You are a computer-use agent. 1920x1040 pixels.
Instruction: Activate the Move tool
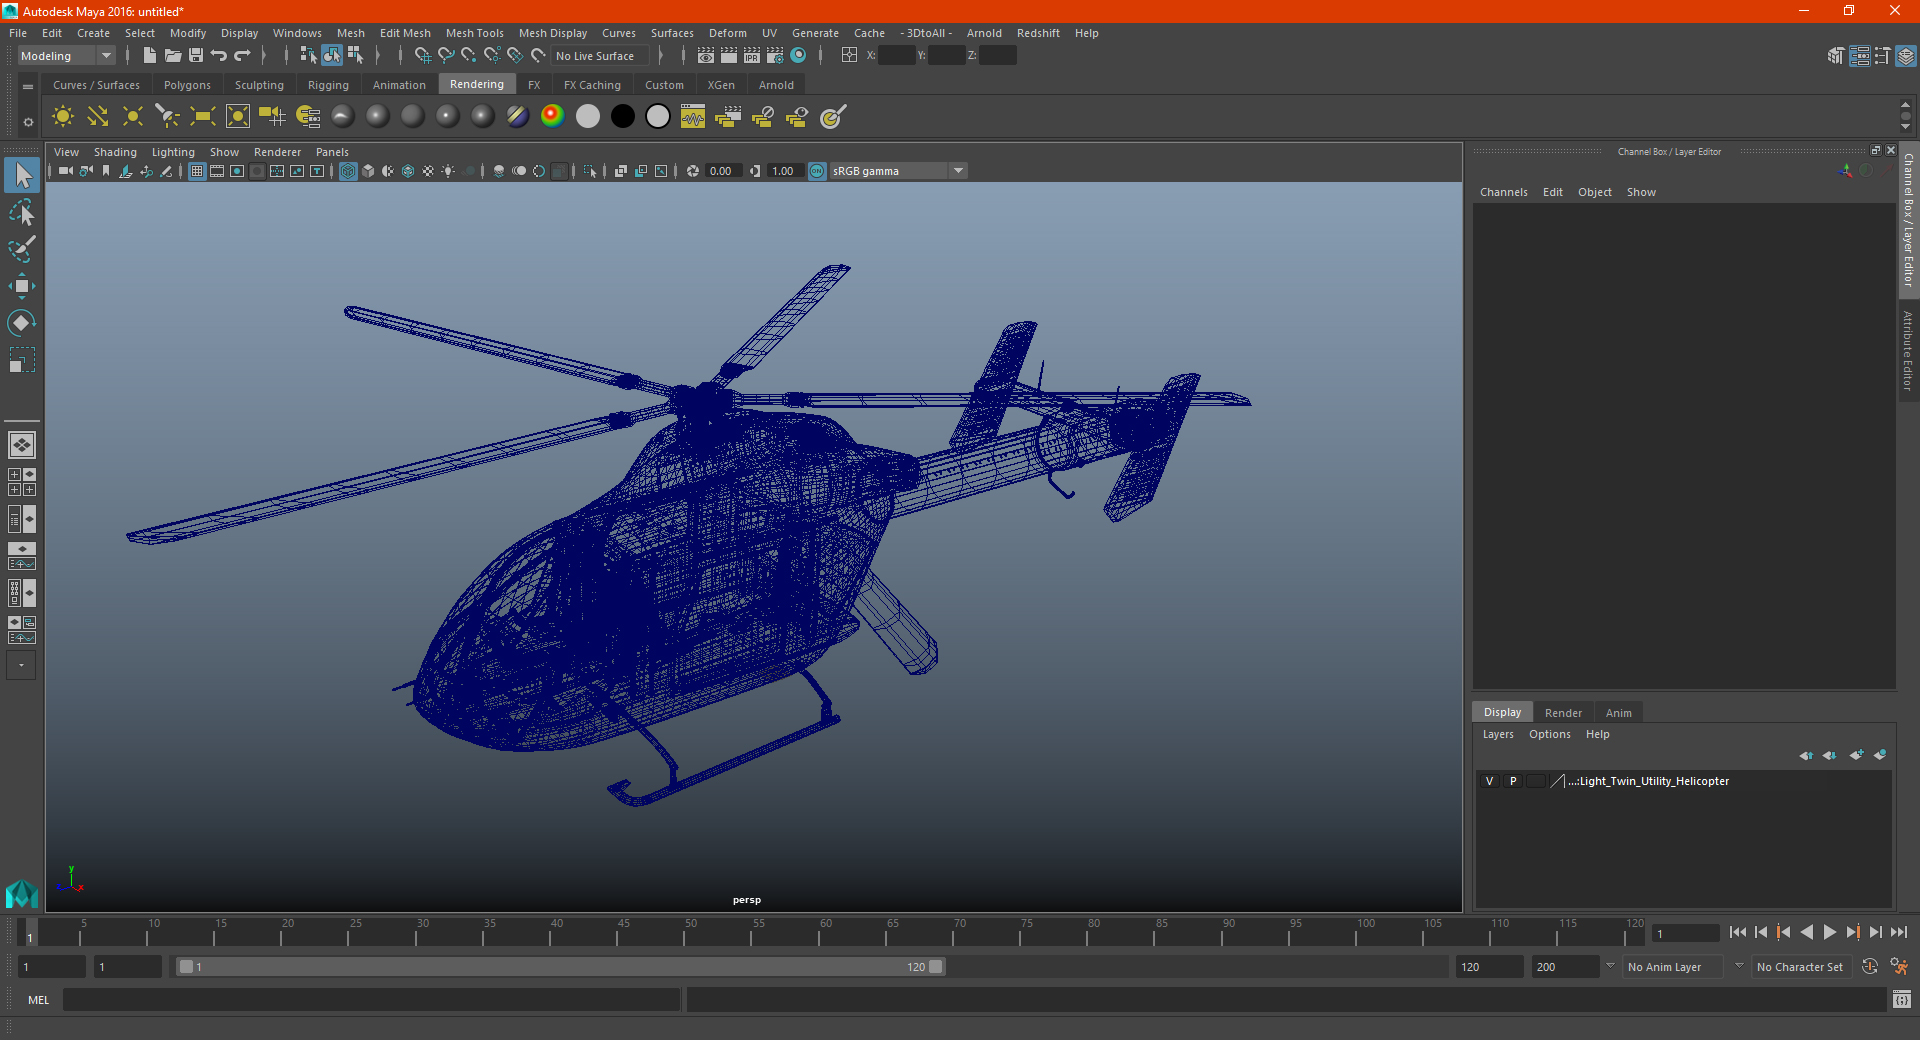(x=22, y=286)
